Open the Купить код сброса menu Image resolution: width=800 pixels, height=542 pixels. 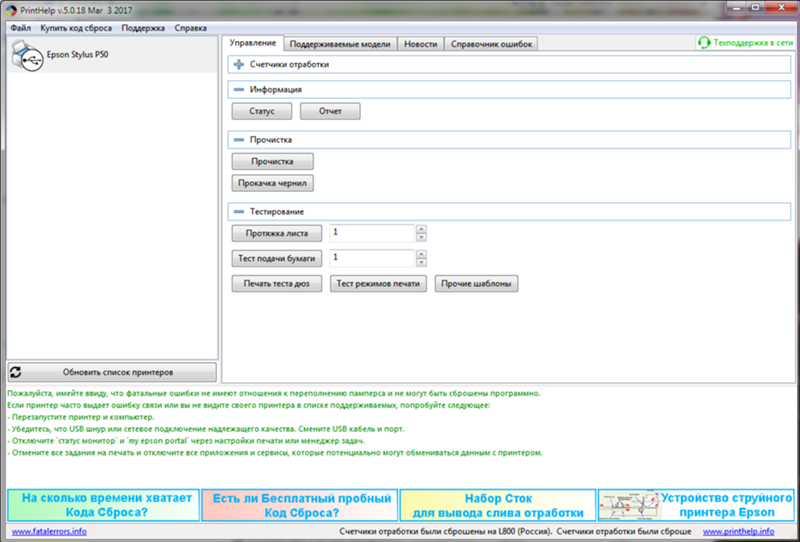click(76, 28)
